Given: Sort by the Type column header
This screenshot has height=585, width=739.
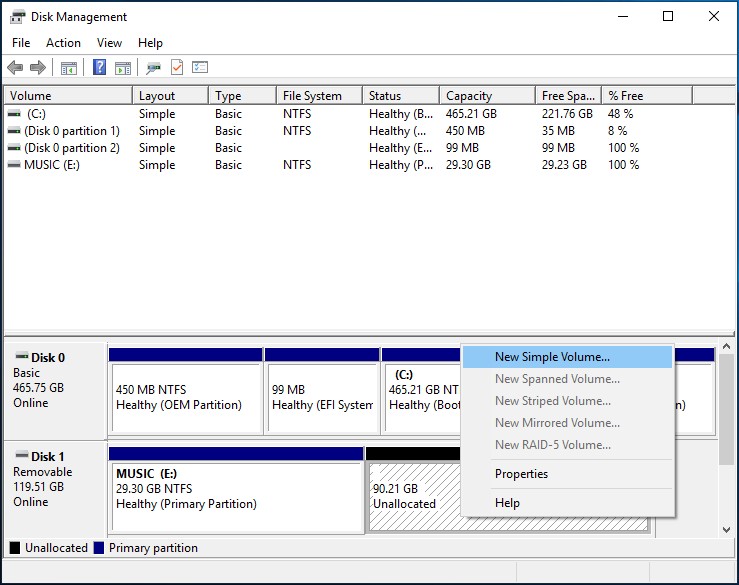Looking at the screenshot, I should click(x=242, y=96).
